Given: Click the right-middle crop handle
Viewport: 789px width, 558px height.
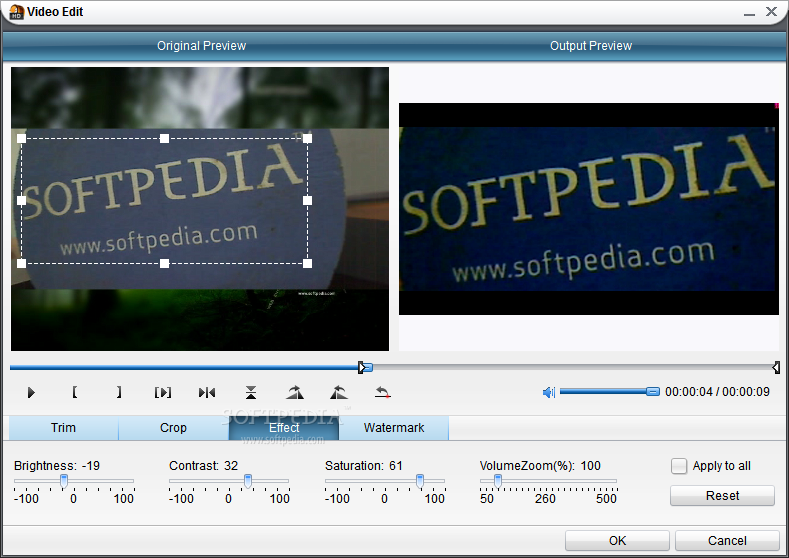Looking at the screenshot, I should [x=307, y=201].
